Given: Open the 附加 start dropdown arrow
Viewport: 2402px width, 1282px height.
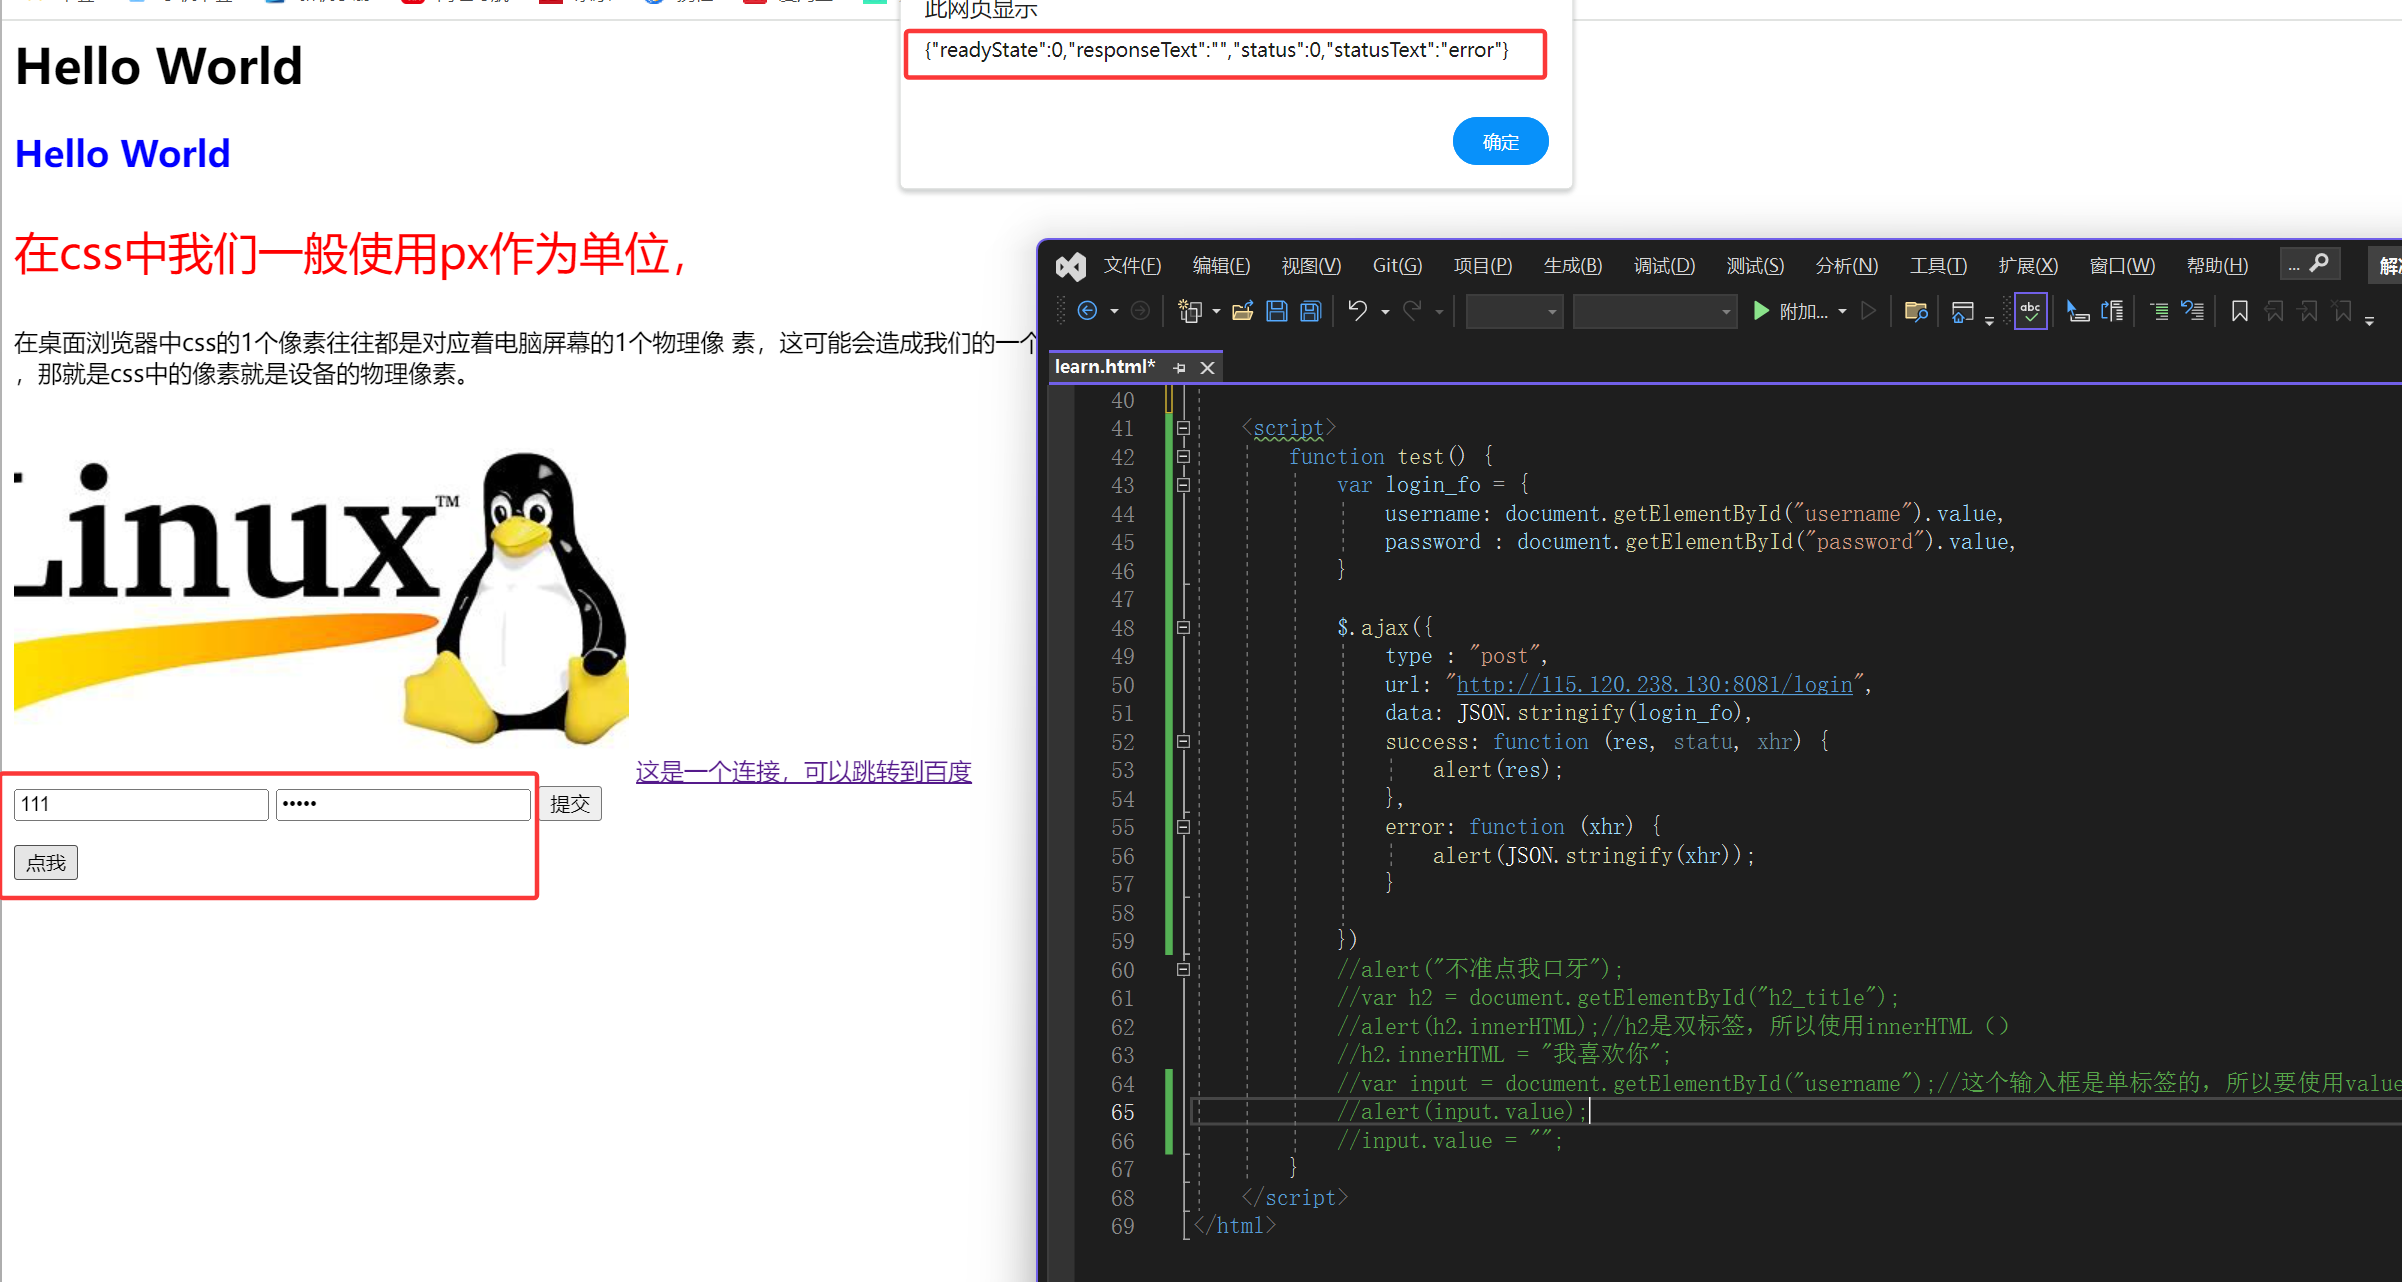Looking at the screenshot, I should [x=1842, y=312].
